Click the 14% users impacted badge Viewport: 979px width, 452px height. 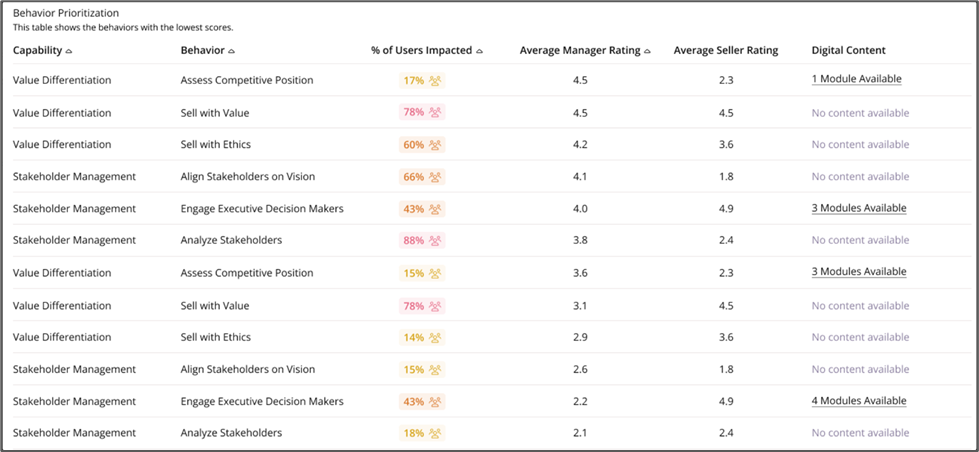click(422, 337)
